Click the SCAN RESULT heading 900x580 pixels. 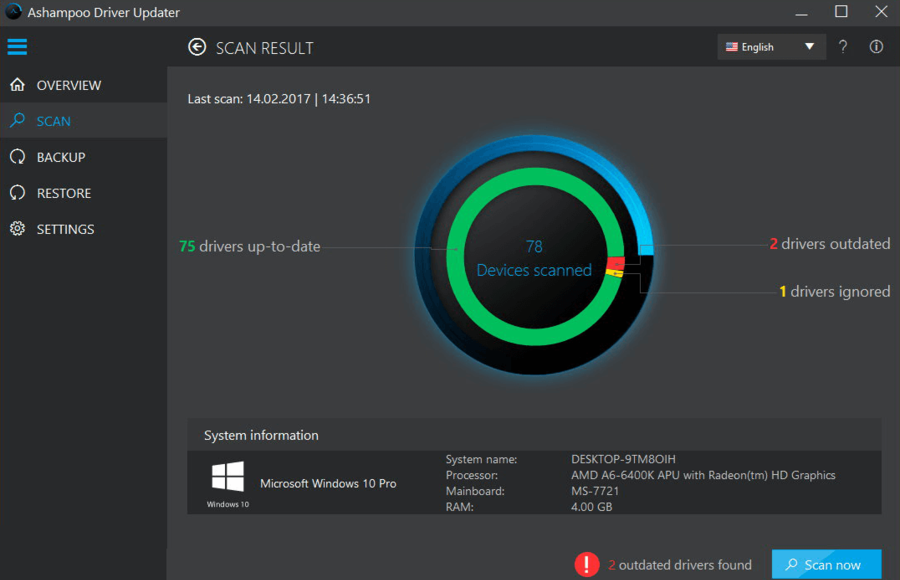265,48
